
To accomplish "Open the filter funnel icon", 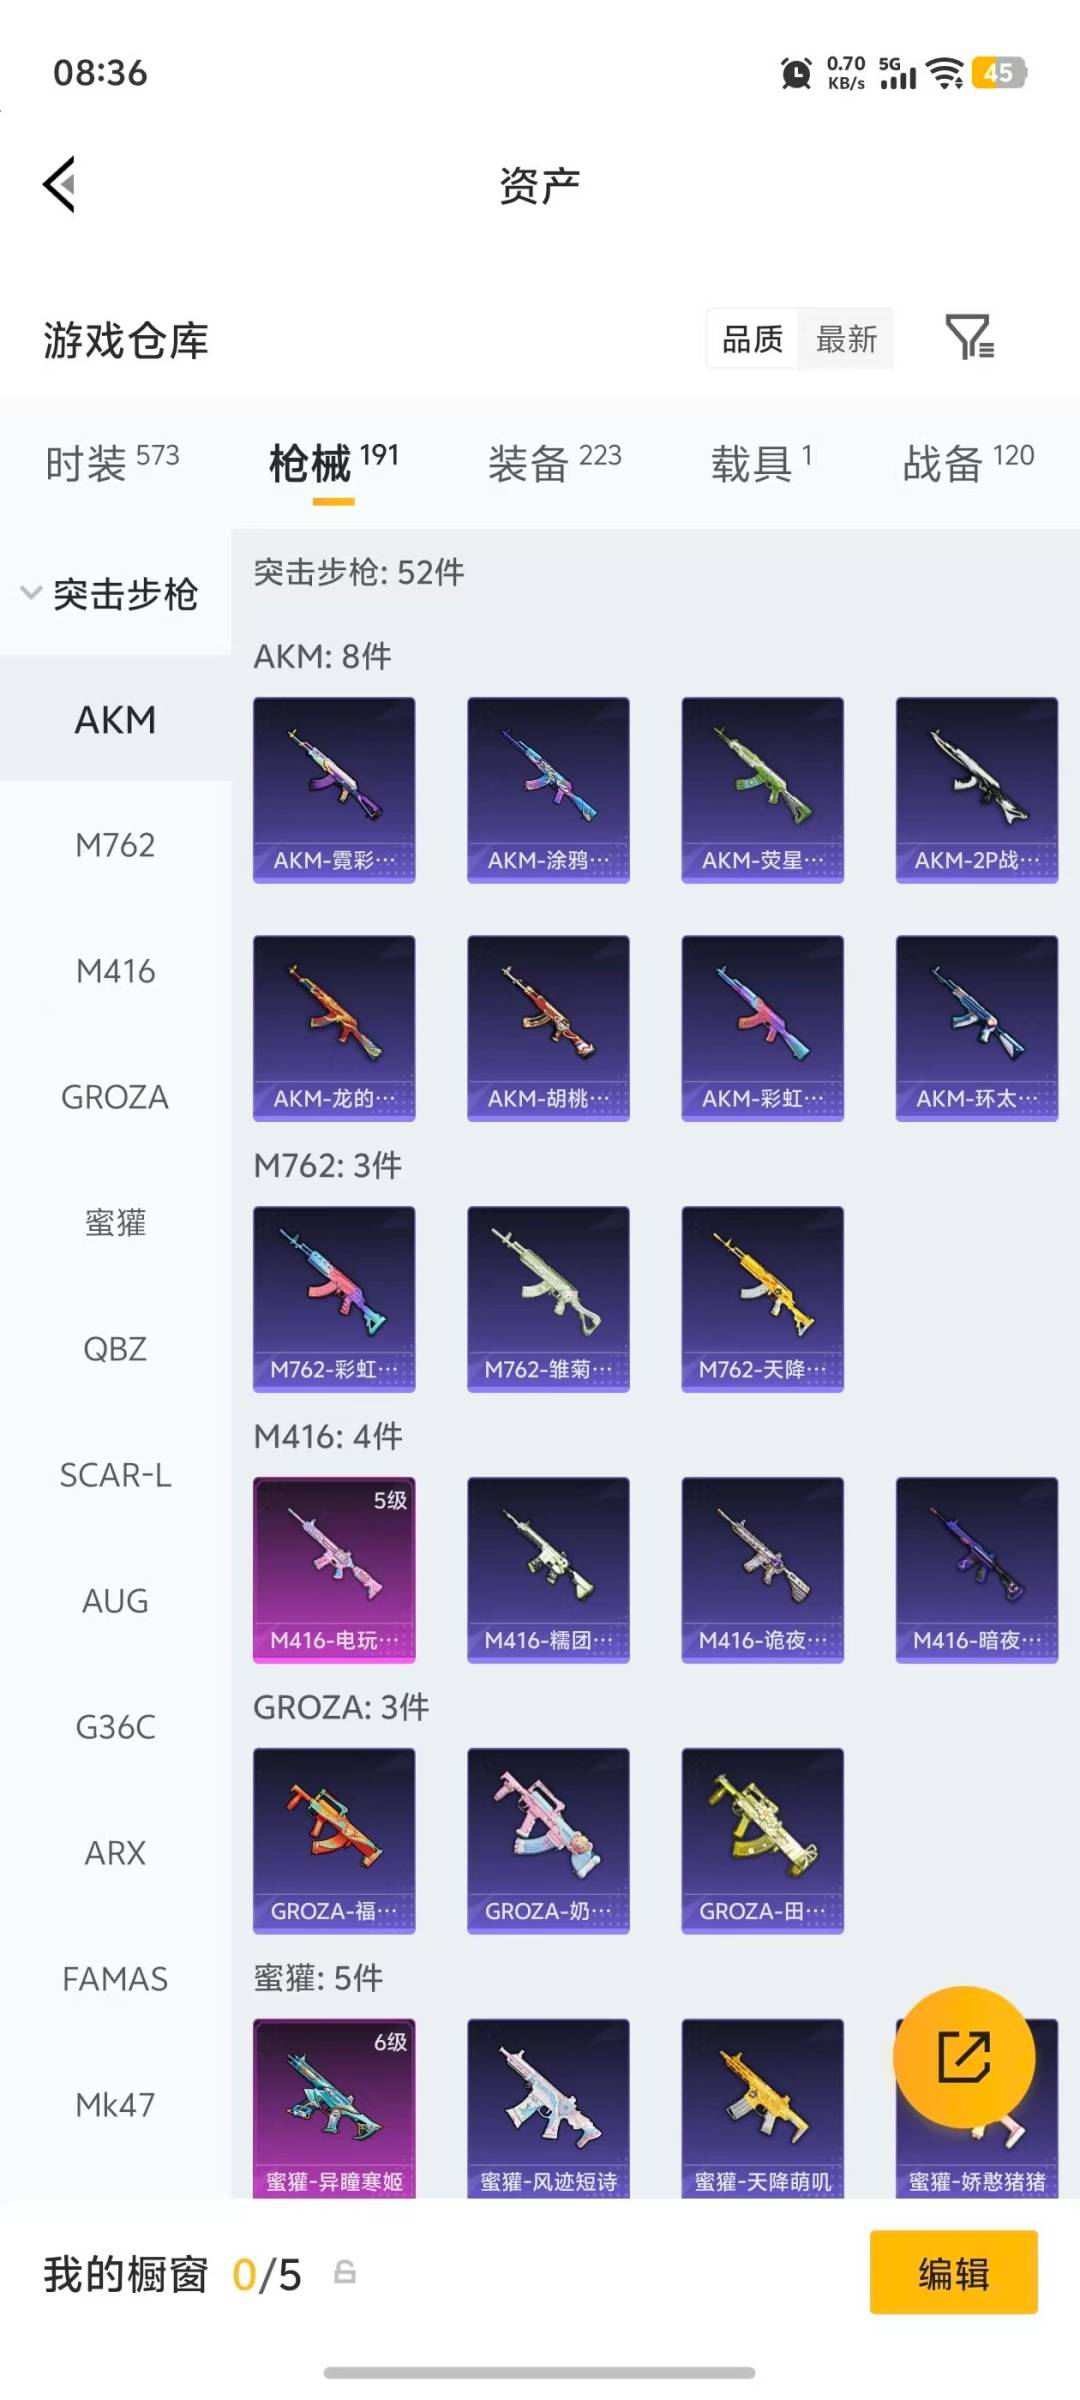I will click(969, 337).
